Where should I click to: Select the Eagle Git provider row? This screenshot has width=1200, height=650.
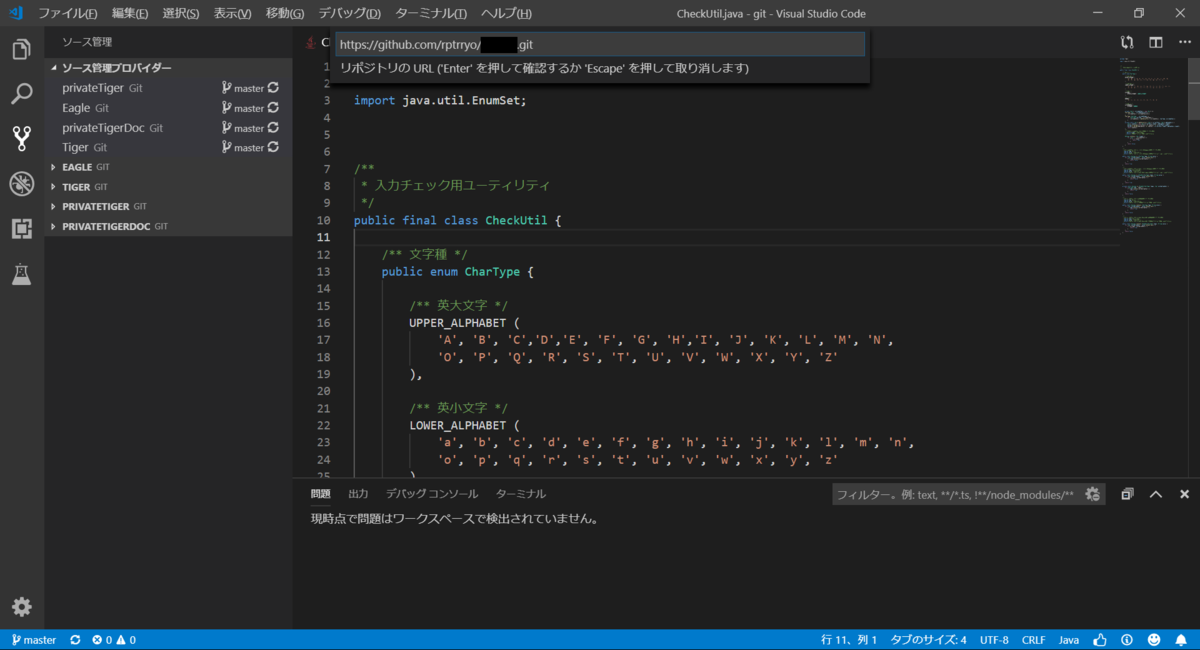(x=170, y=108)
